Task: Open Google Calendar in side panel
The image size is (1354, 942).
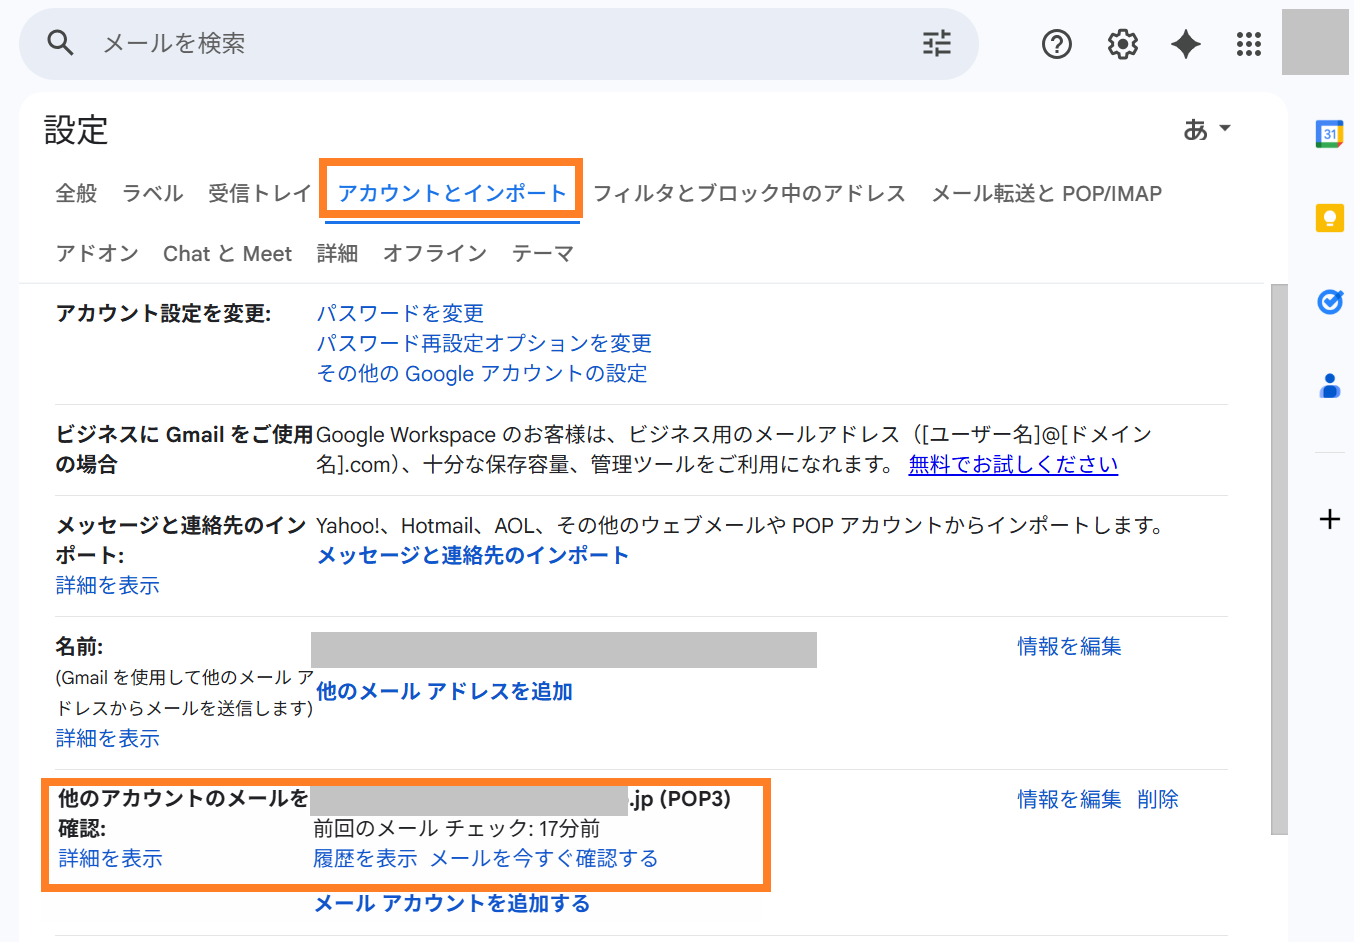Action: (1329, 134)
